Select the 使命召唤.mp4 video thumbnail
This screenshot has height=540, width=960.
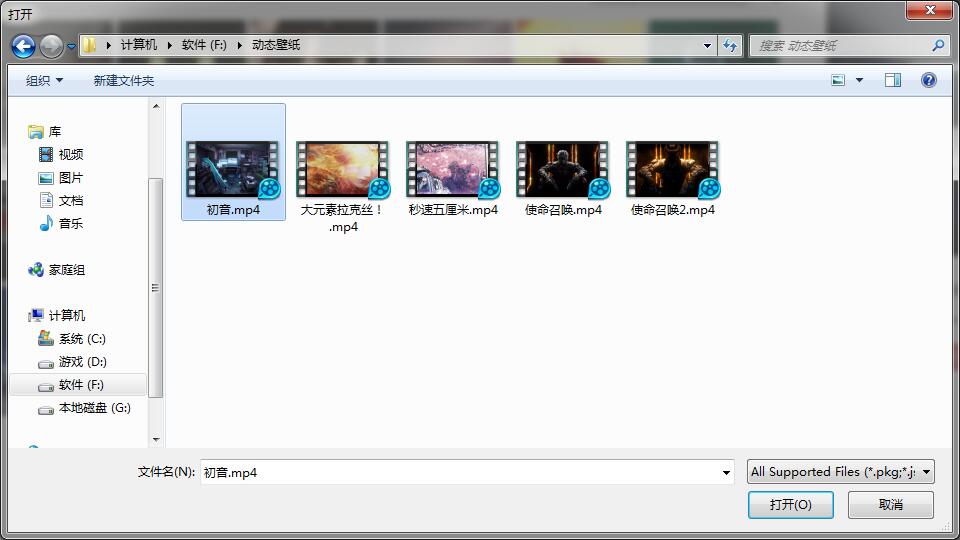[563, 170]
